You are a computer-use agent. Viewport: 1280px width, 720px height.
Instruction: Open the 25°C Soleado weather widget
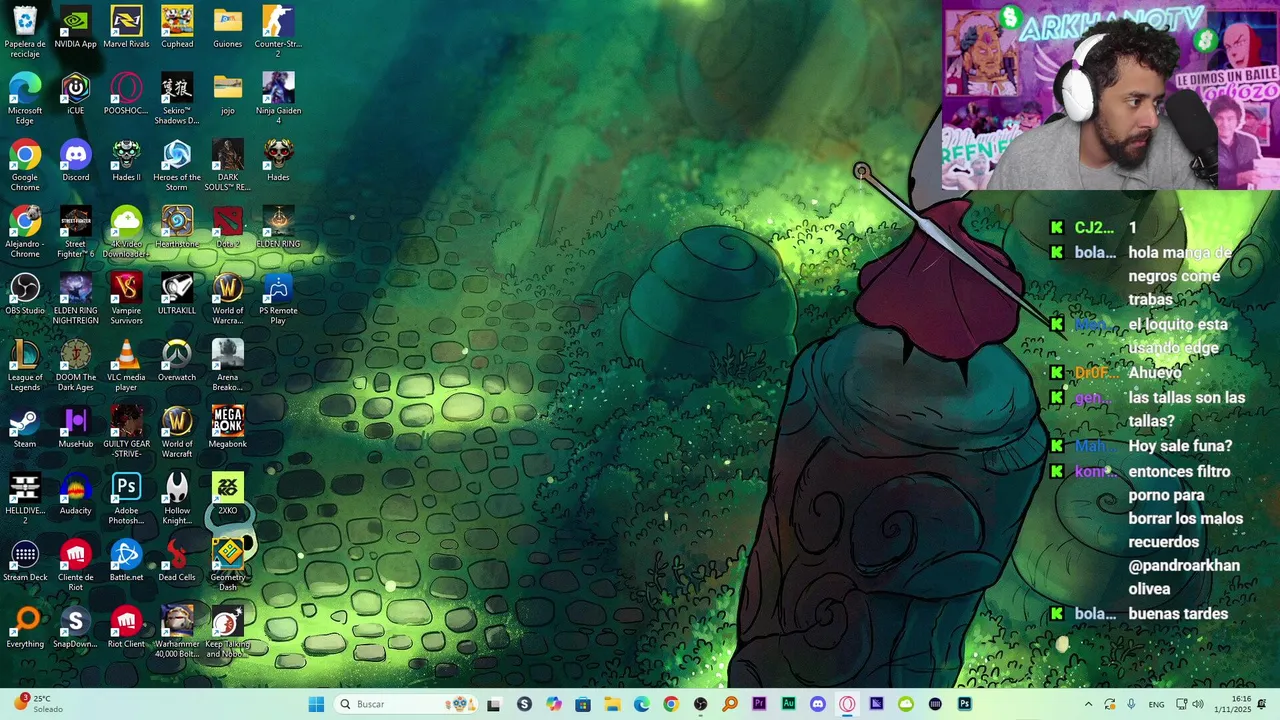pos(38,704)
